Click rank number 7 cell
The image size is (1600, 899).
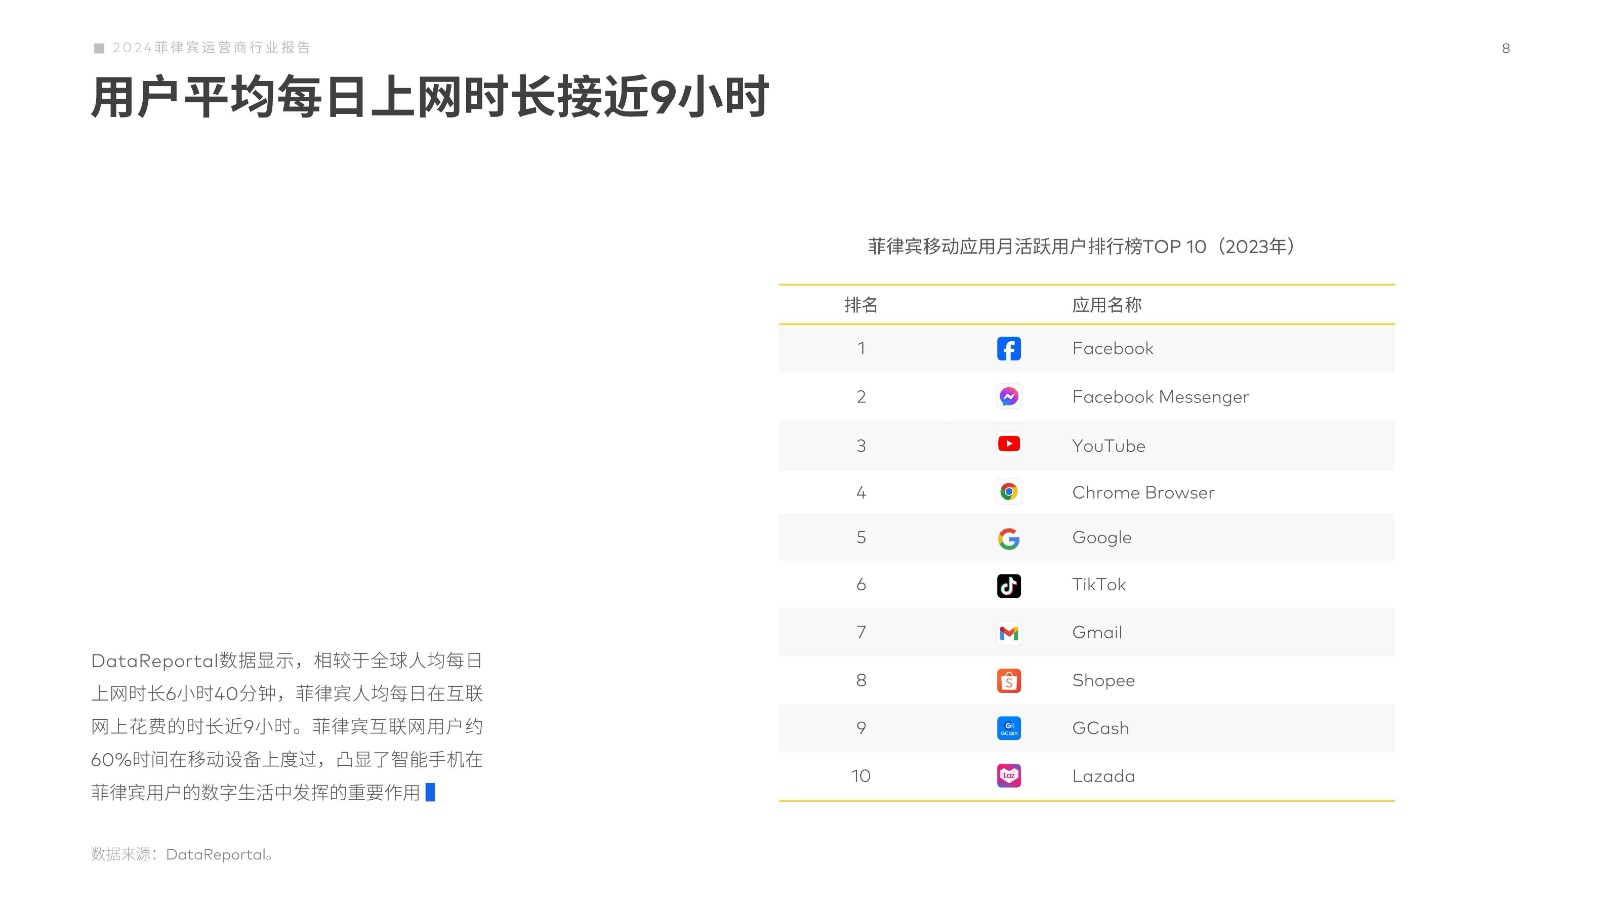point(861,632)
